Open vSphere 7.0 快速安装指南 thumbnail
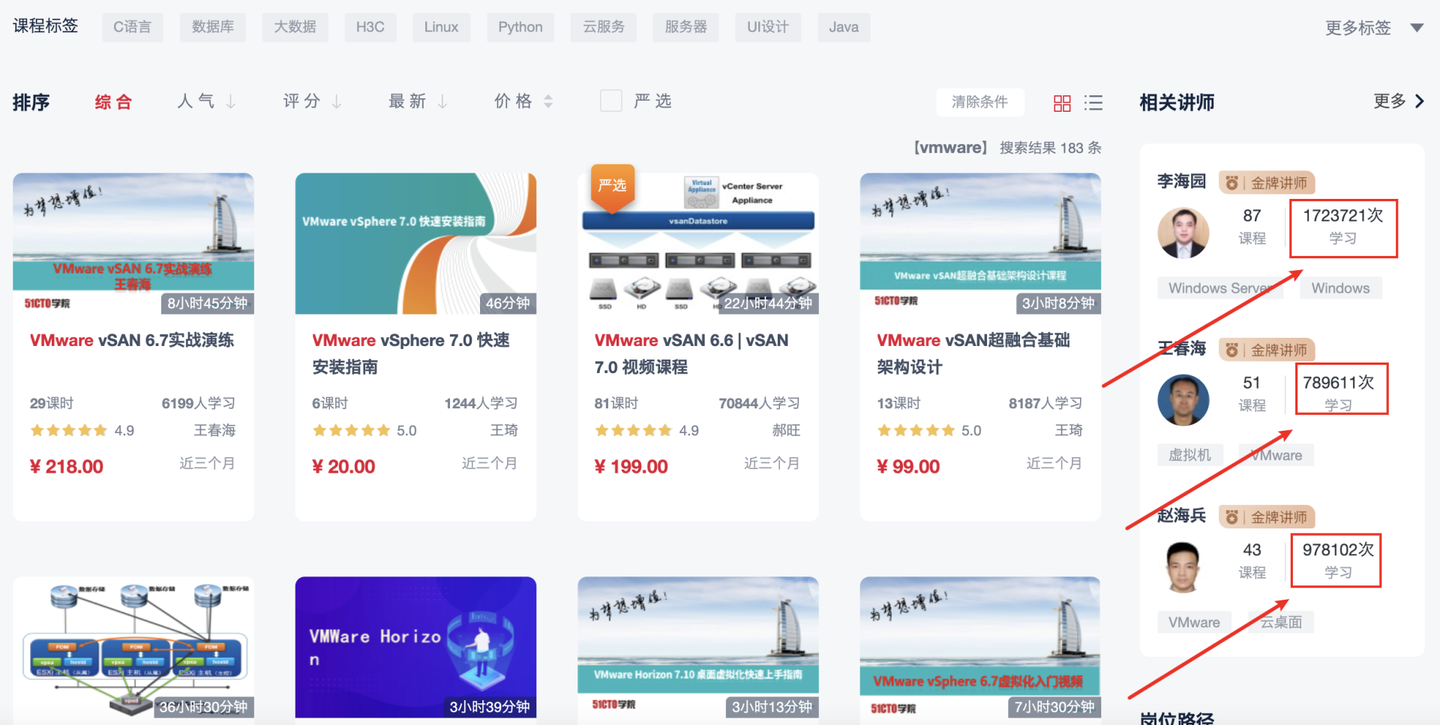Screen dimensions: 1440x725 pyautogui.click(x=416, y=244)
